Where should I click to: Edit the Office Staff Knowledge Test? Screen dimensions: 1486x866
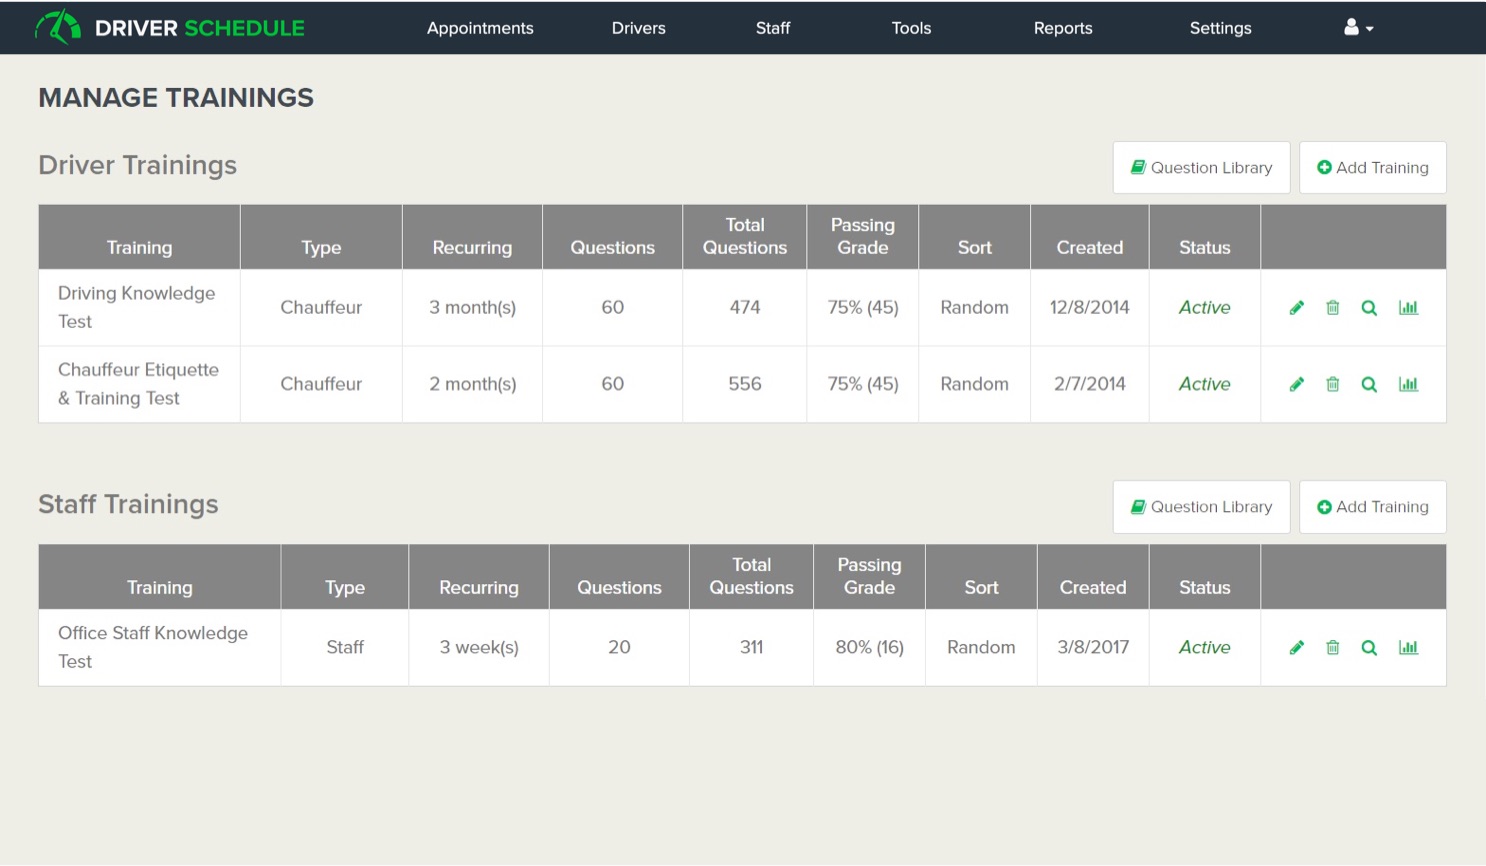pyautogui.click(x=1296, y=648)
